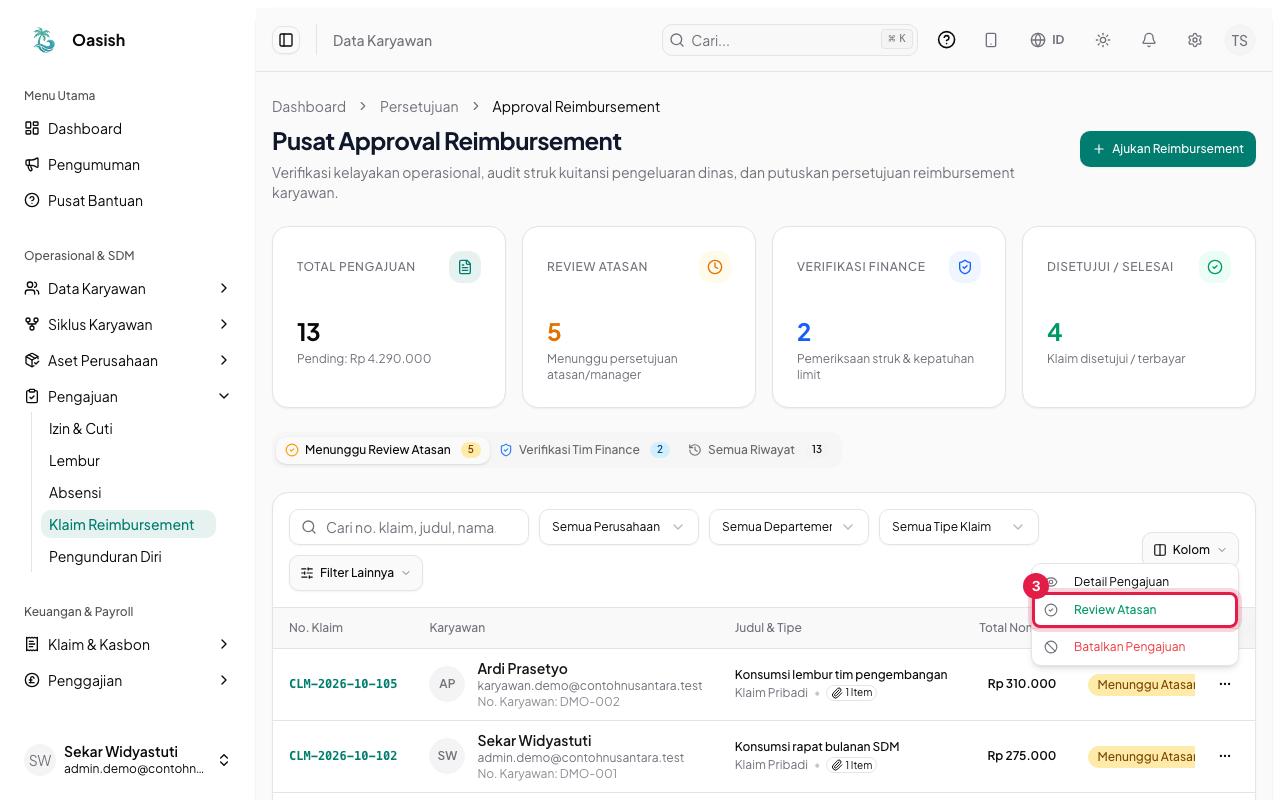Focus the klaim search input field
1280x800 pixels.
(x=409, y=527)
